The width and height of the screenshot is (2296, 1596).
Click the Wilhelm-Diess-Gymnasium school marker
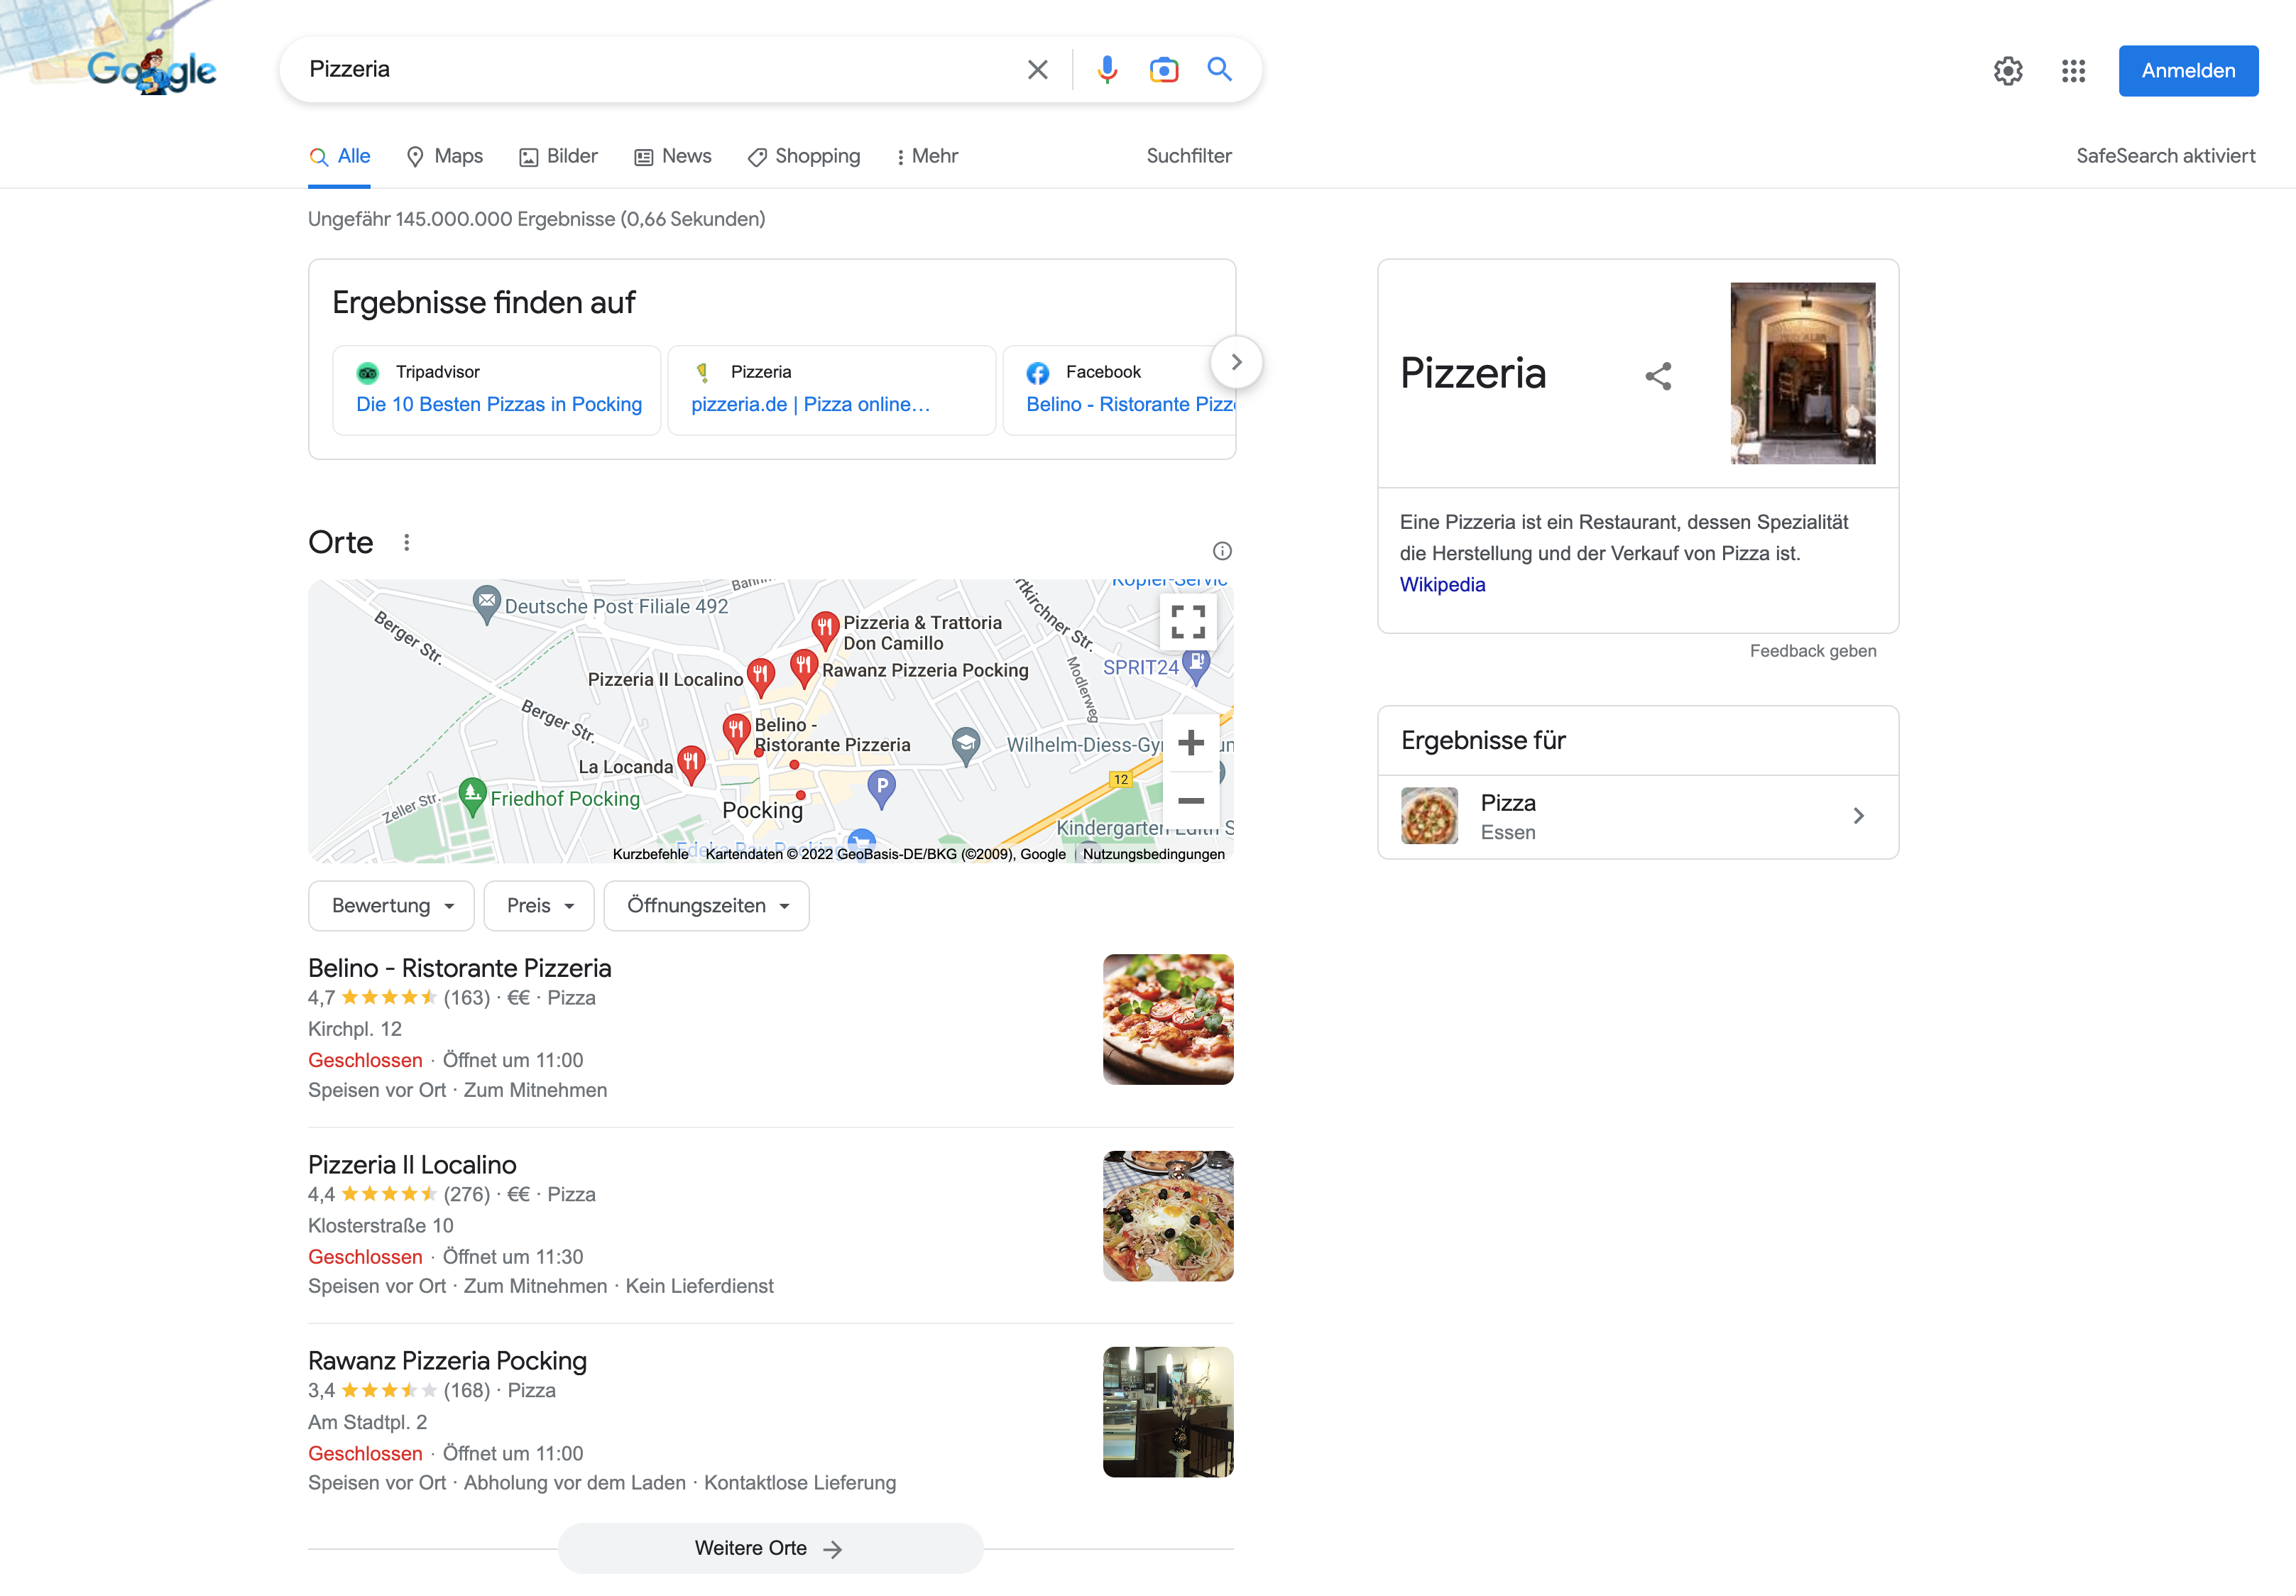965,745
